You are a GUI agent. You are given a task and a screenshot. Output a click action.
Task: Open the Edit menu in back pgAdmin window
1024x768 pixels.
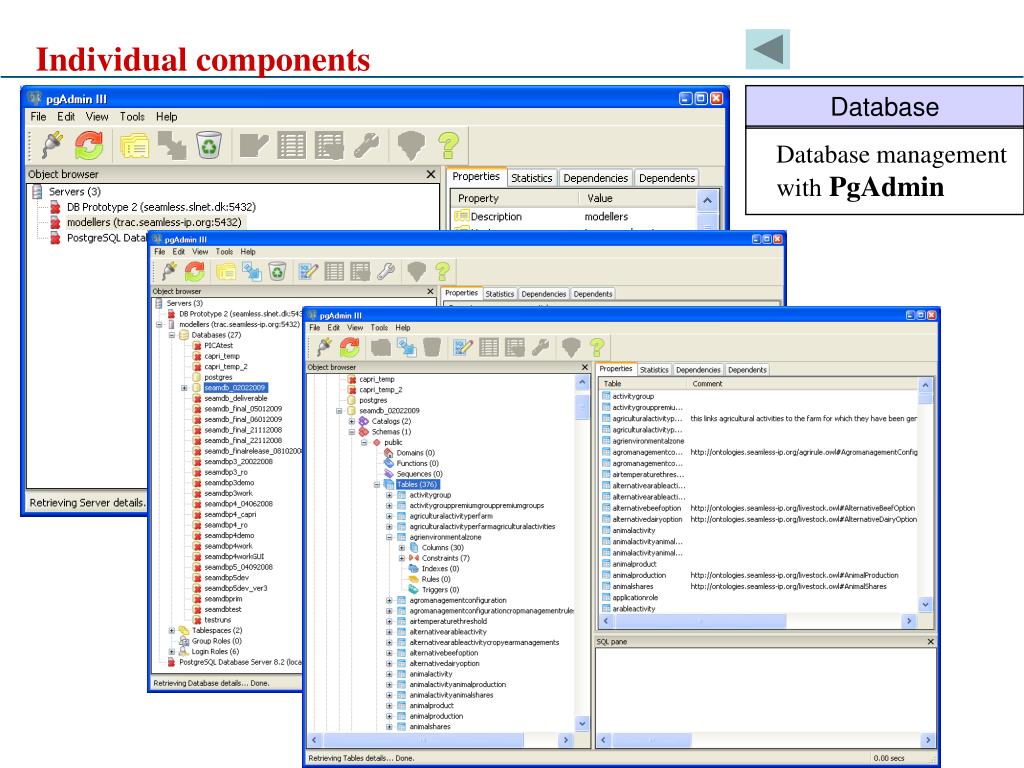(66, 117)
